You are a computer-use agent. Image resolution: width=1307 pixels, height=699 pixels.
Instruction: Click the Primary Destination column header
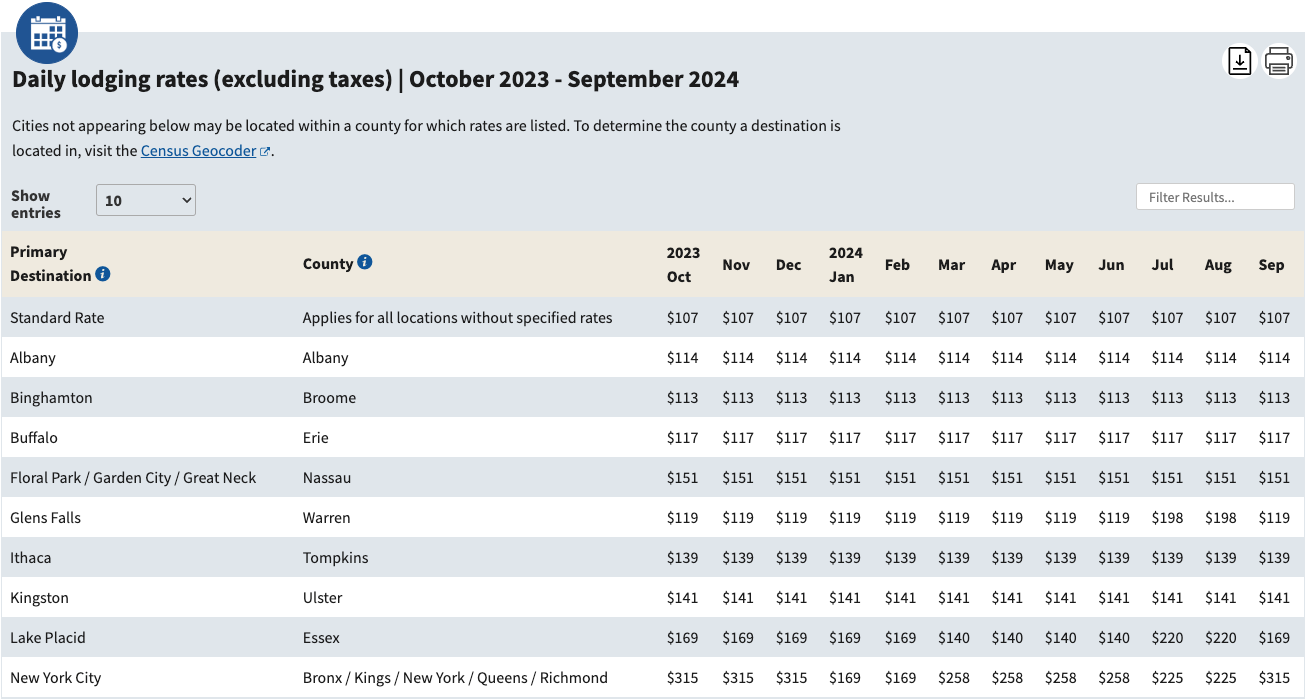point(51,264)
